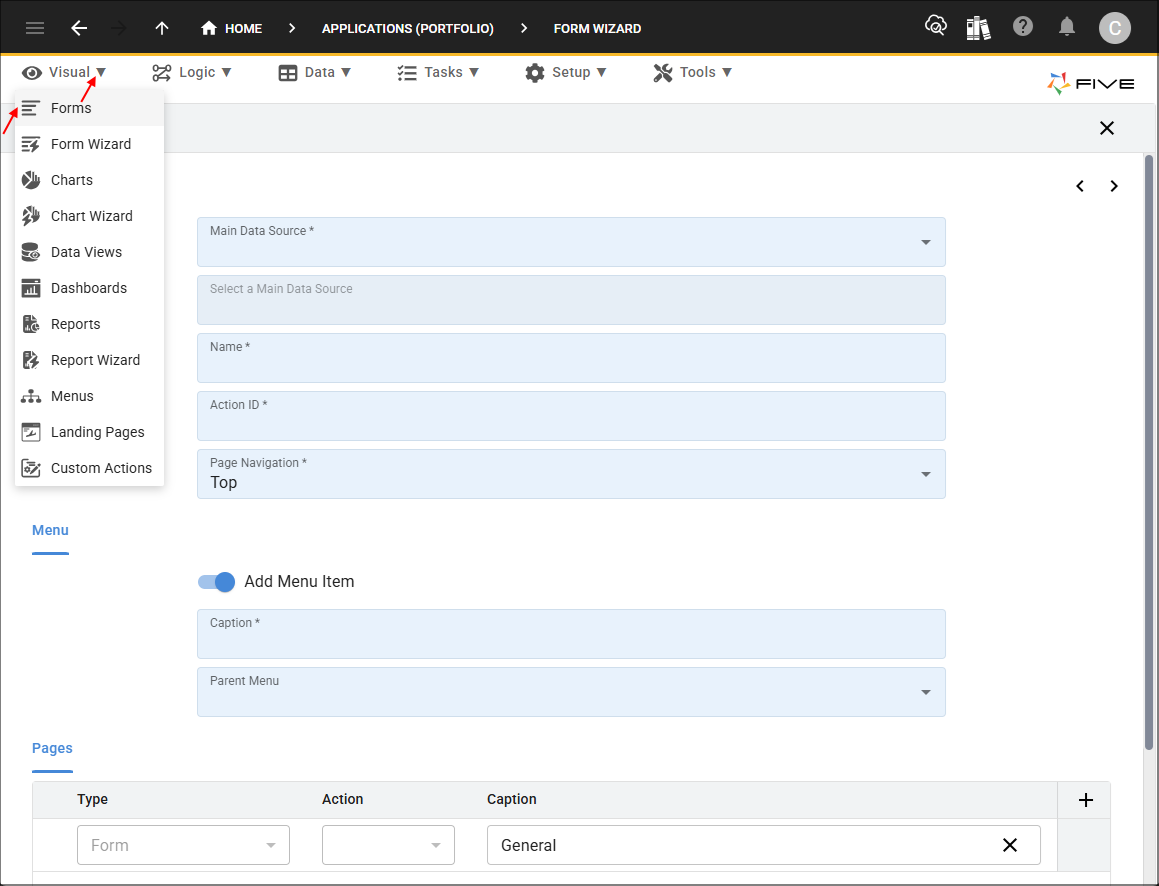
Task: Expand the Data menu
Action: click(x=315, y=72)
